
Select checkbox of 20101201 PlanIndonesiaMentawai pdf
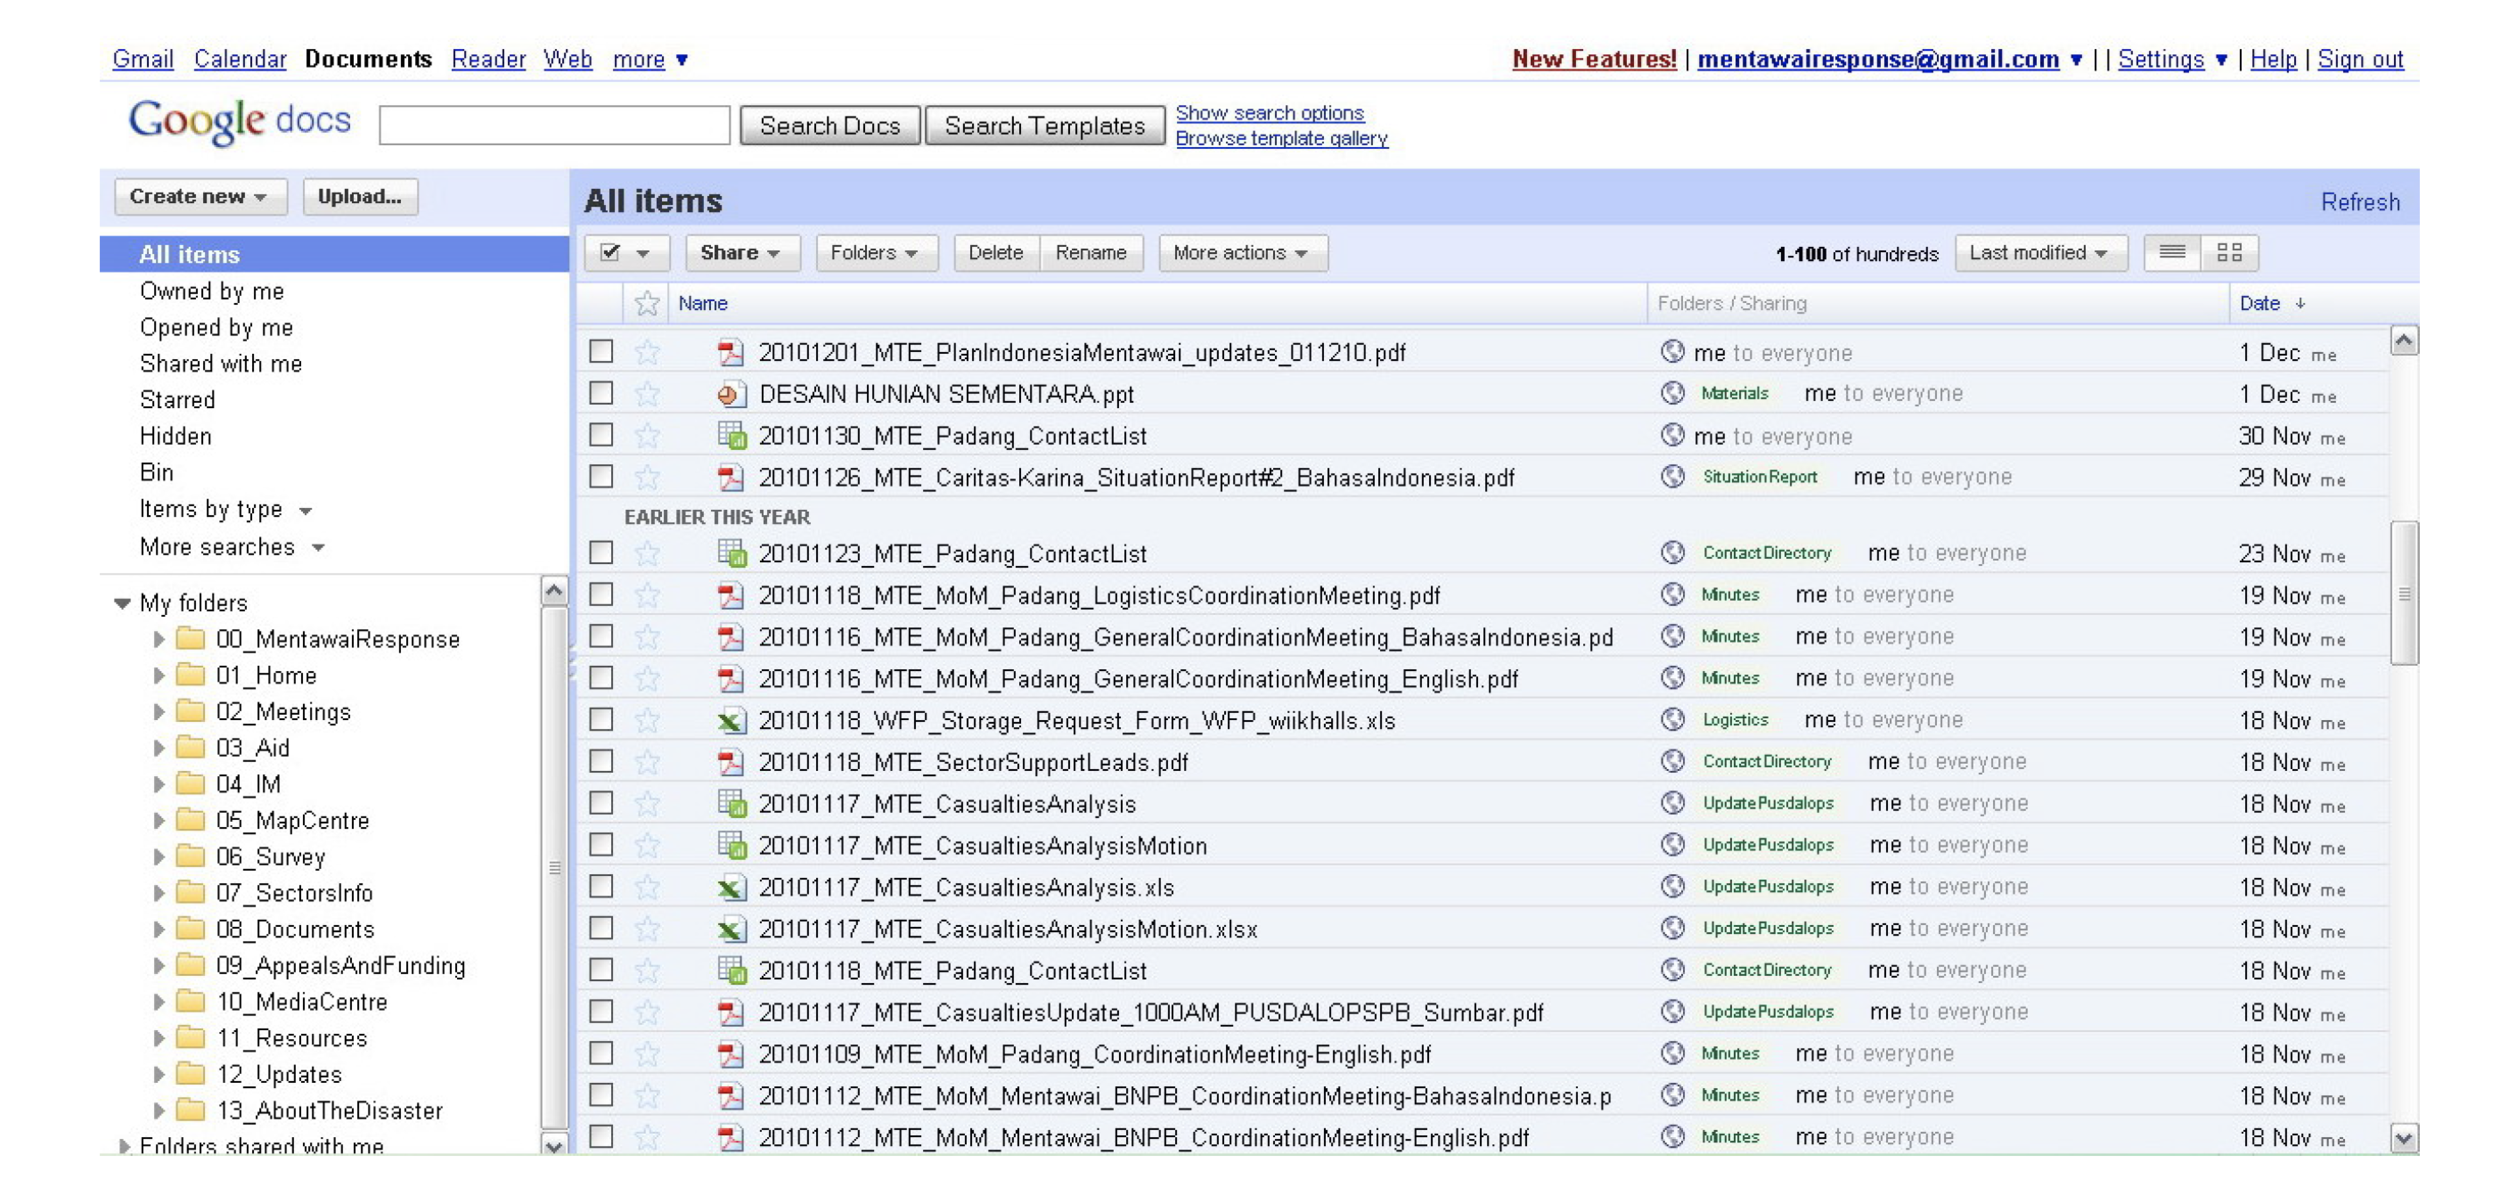[601, 351]
